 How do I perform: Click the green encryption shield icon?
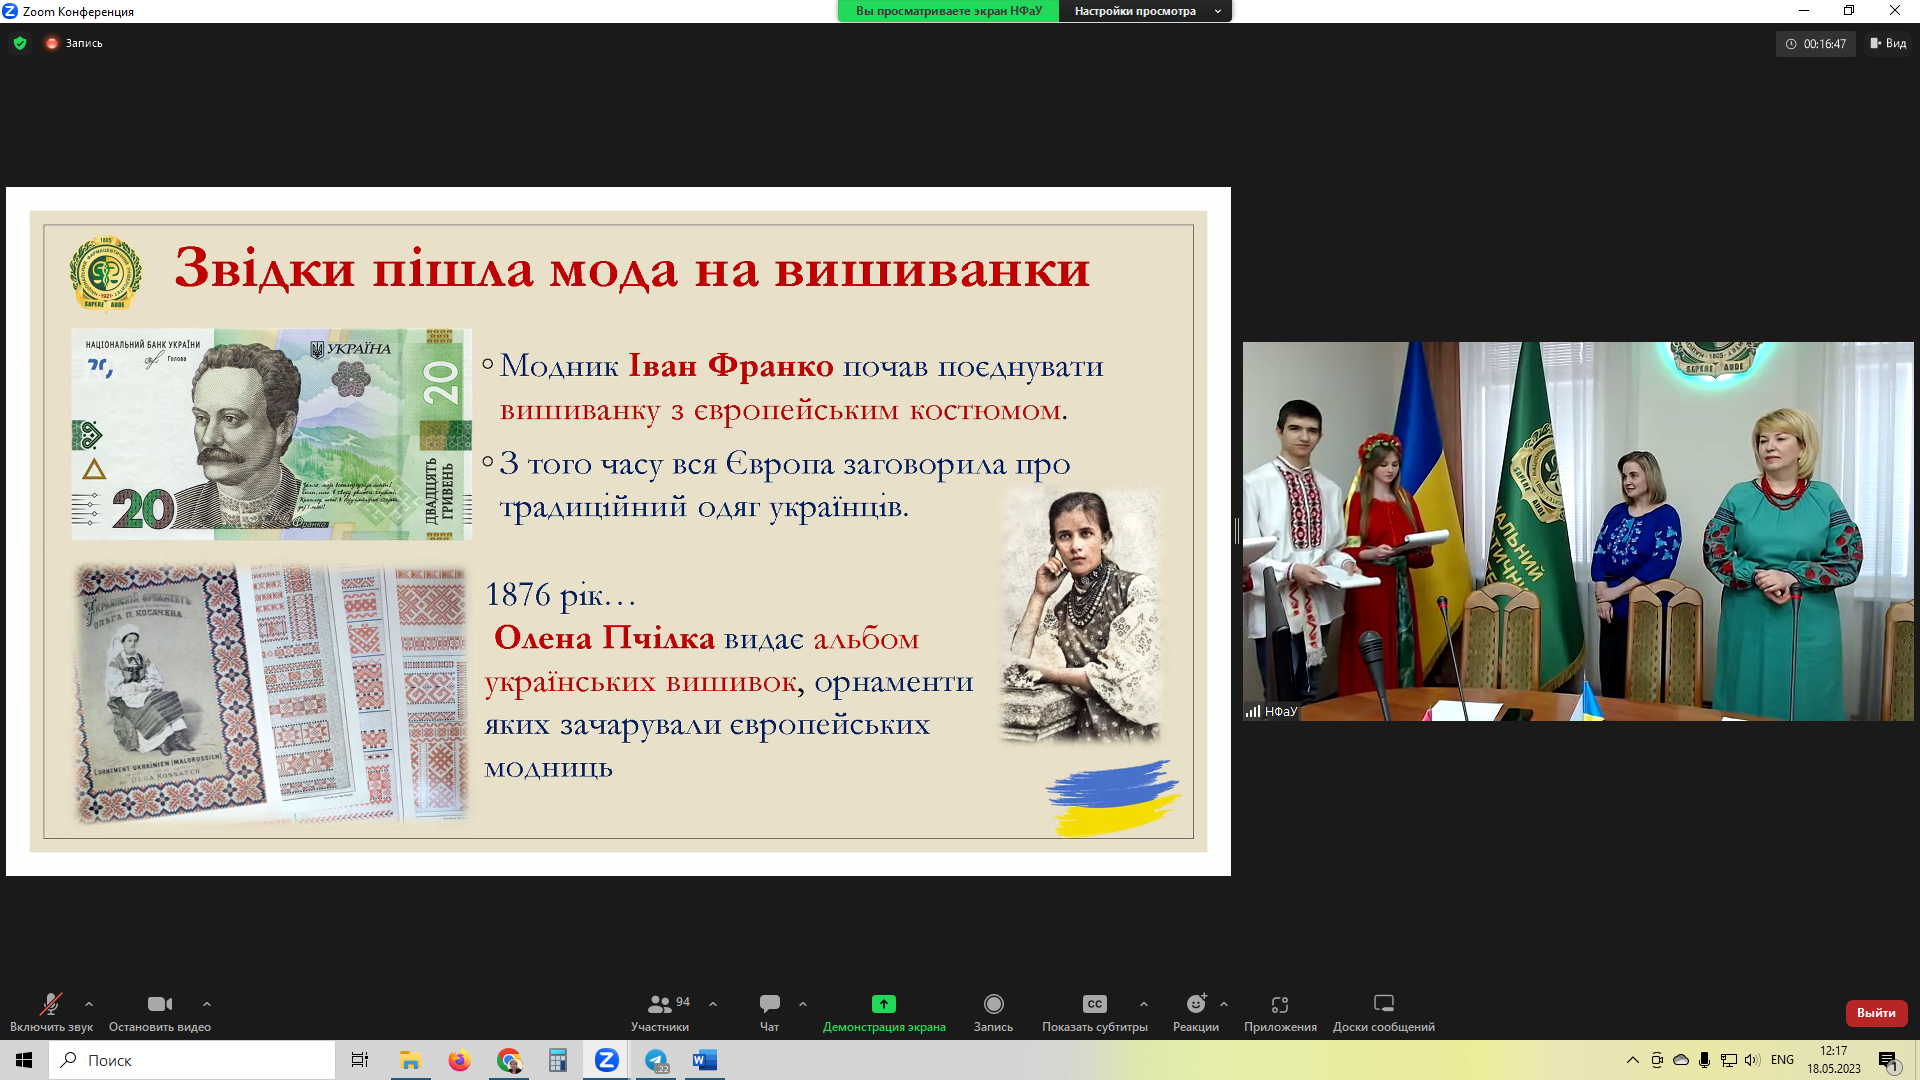point(20,43)
